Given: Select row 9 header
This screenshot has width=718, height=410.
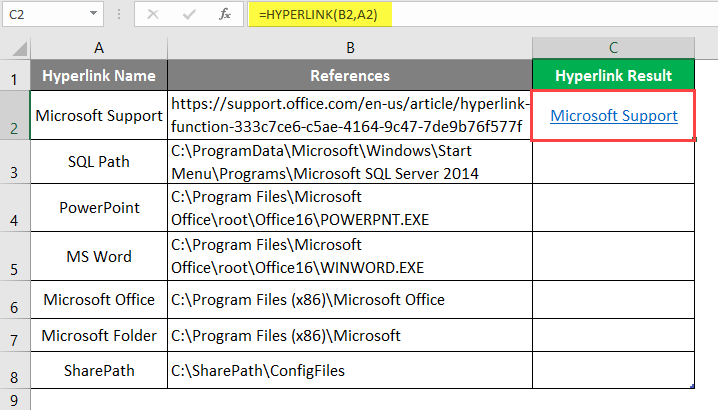Looking at the screenshot, I should [15, 400].
